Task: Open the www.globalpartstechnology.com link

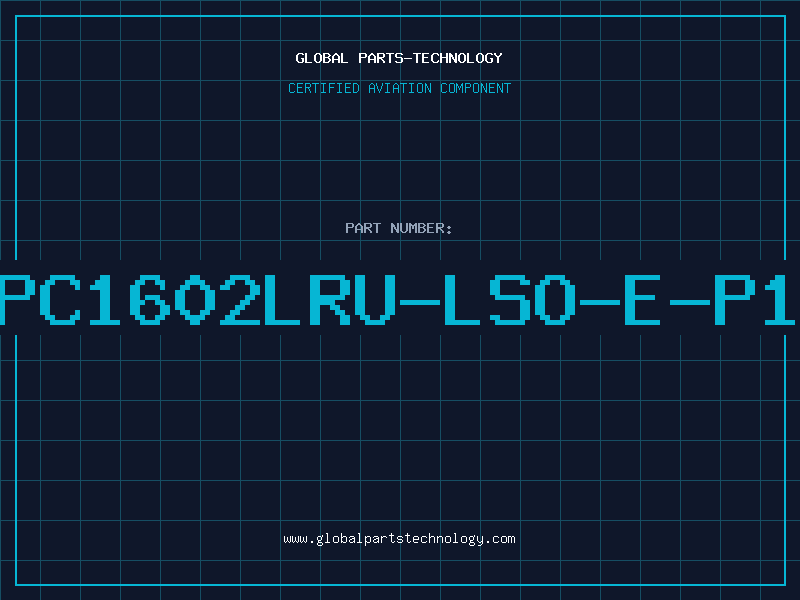Action: pos(399,539)
